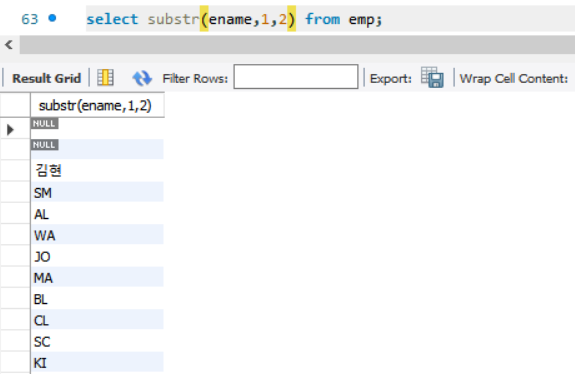Click the from keyword in query
This screenshot has height=374, width=575.
[322, 19]
